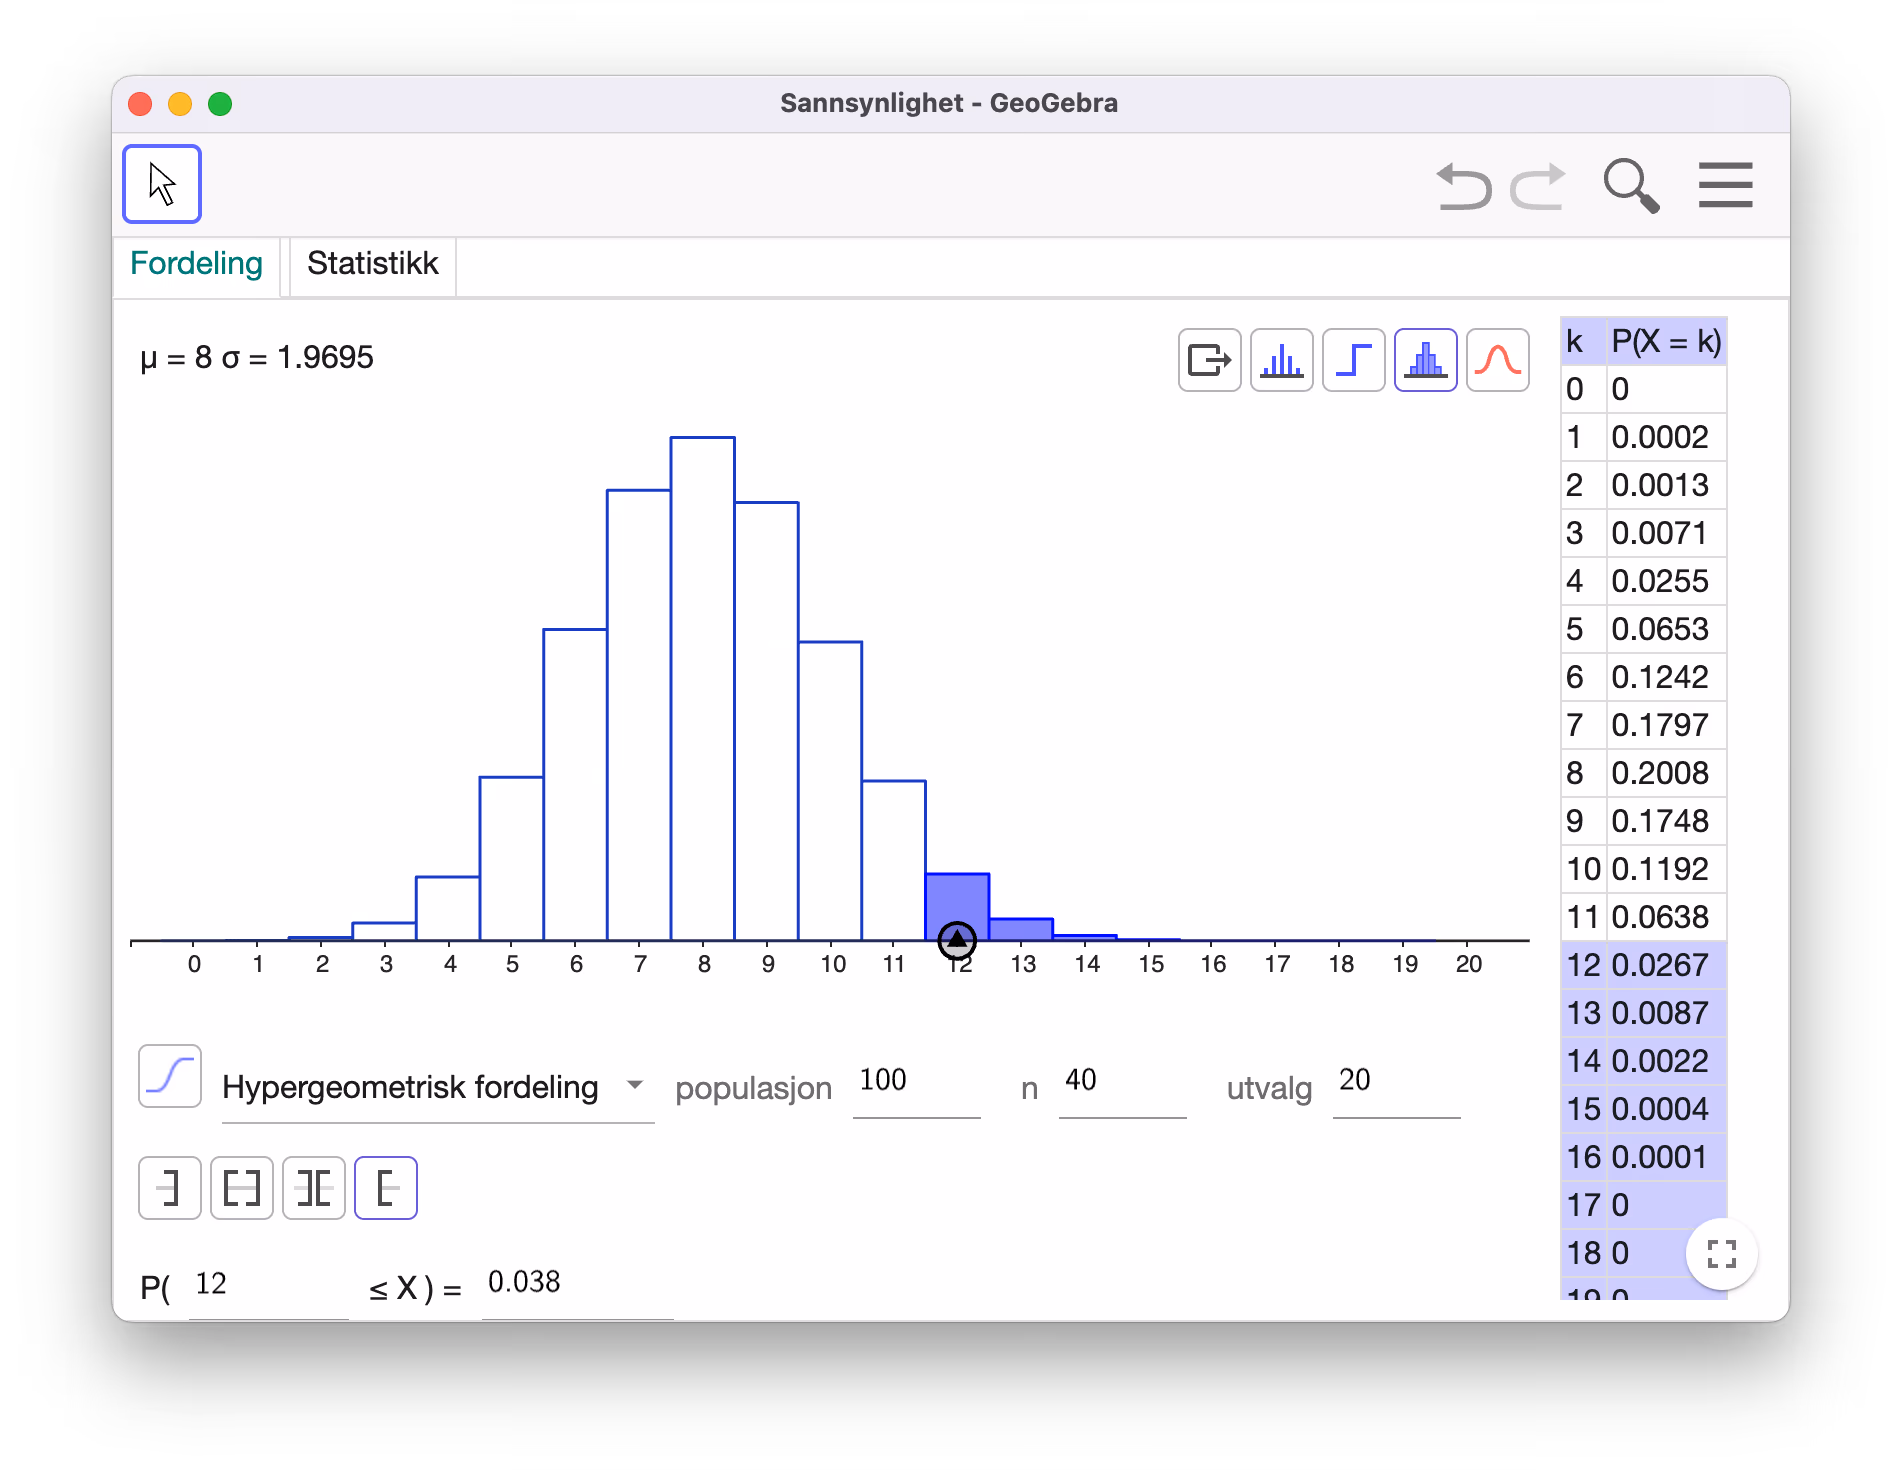1902x1470 pixels.
Task: Click the probability result field 0.038
Action: [x=577, y=1286]
